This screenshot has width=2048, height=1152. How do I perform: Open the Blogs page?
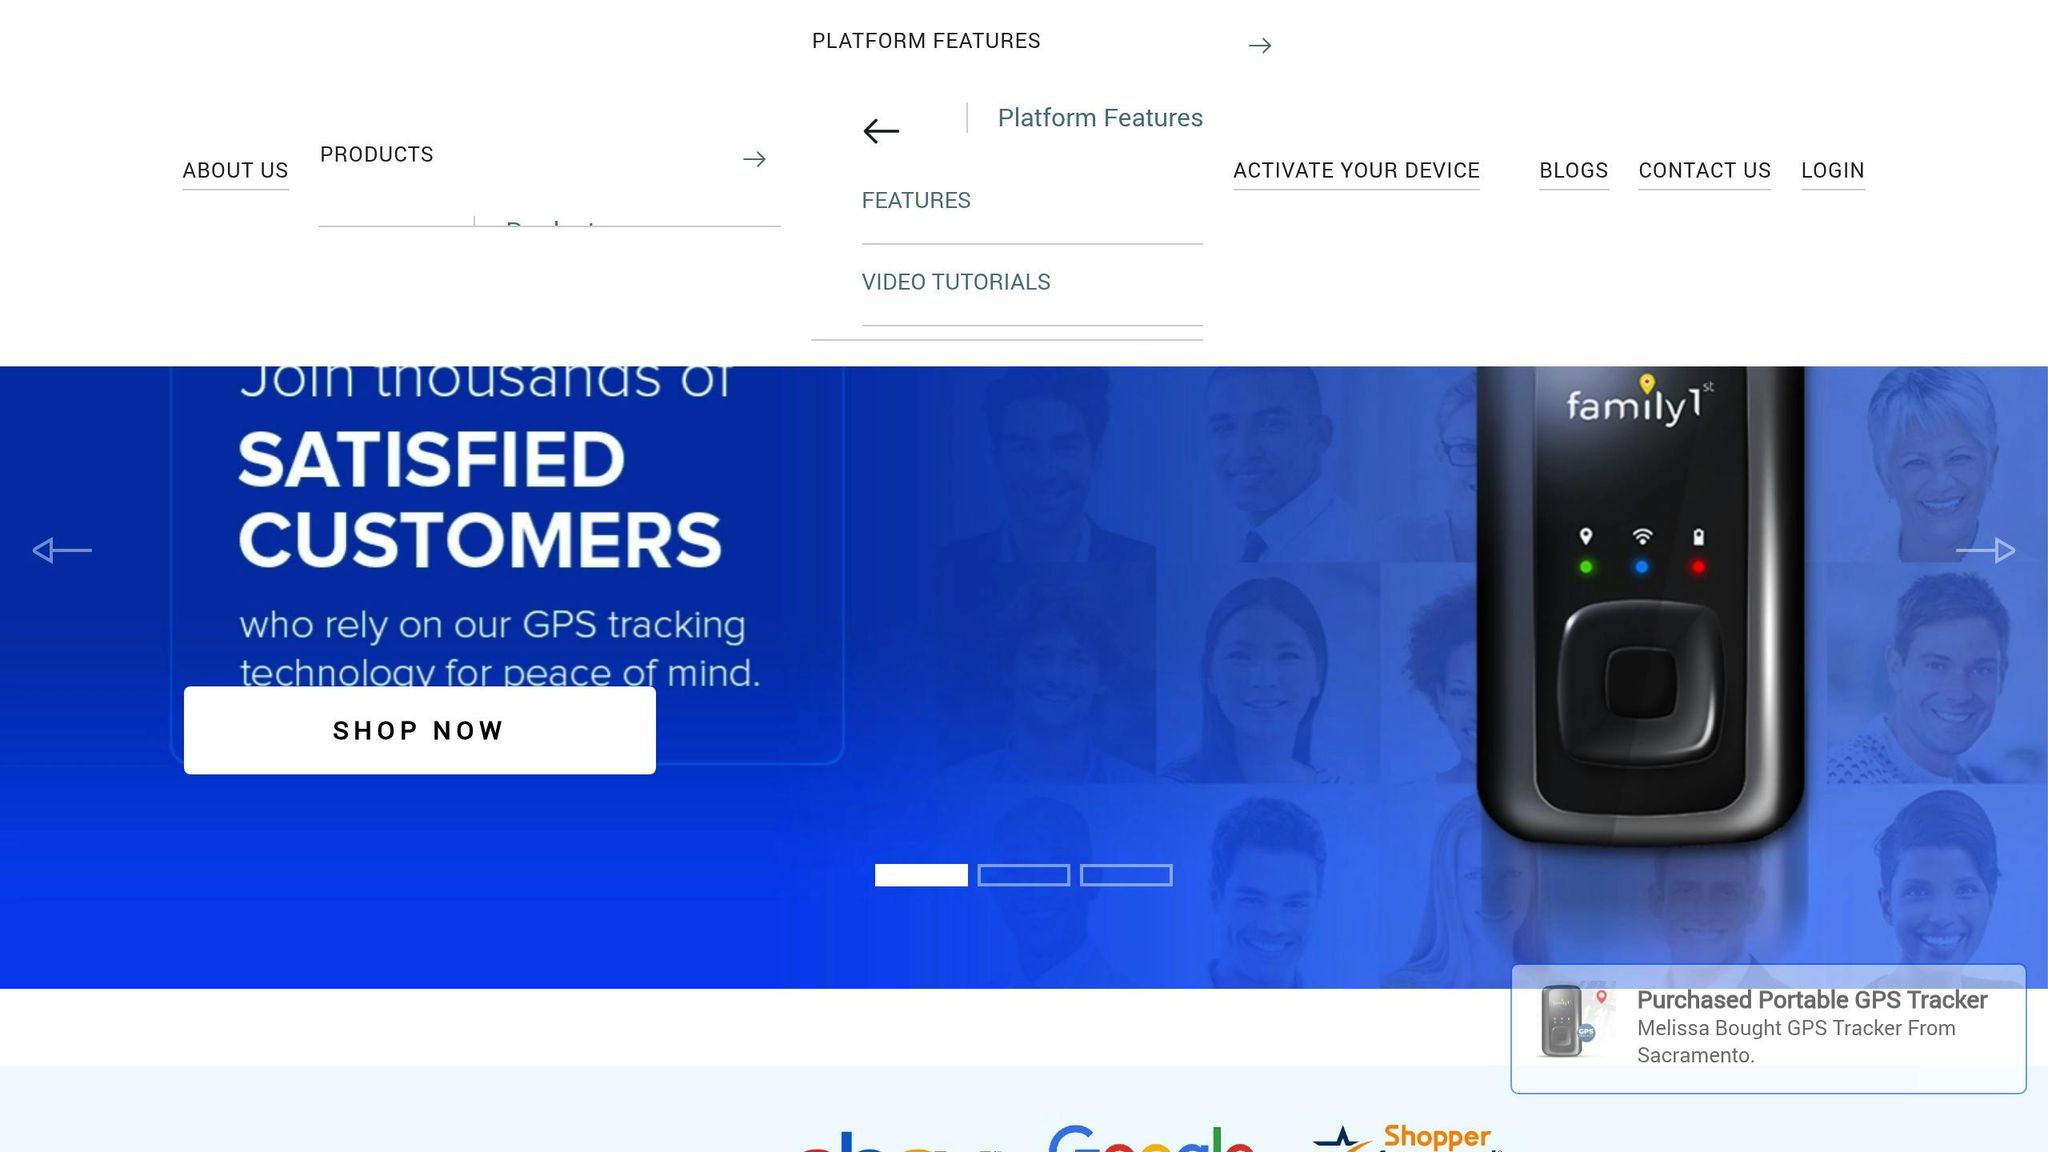[1574, 171]
